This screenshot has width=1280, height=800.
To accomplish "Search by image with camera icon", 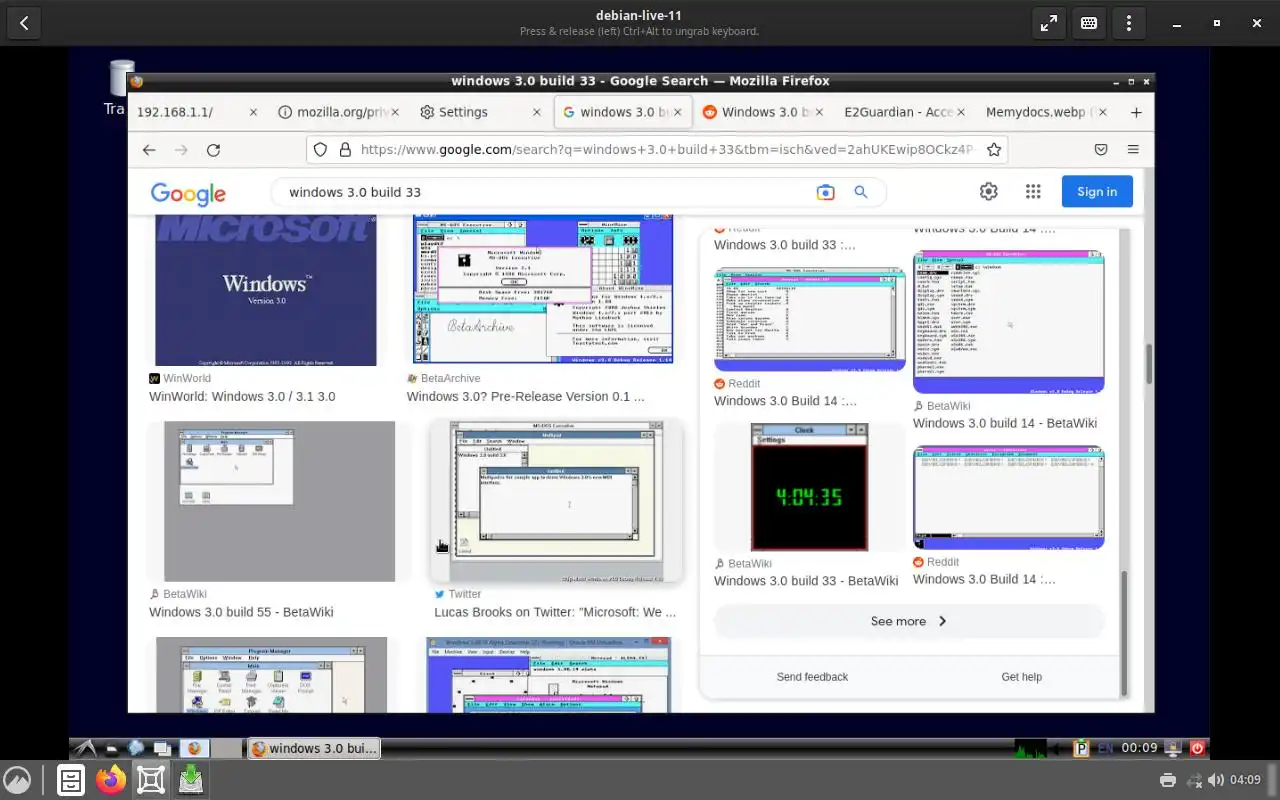I will tap(825, 192).
